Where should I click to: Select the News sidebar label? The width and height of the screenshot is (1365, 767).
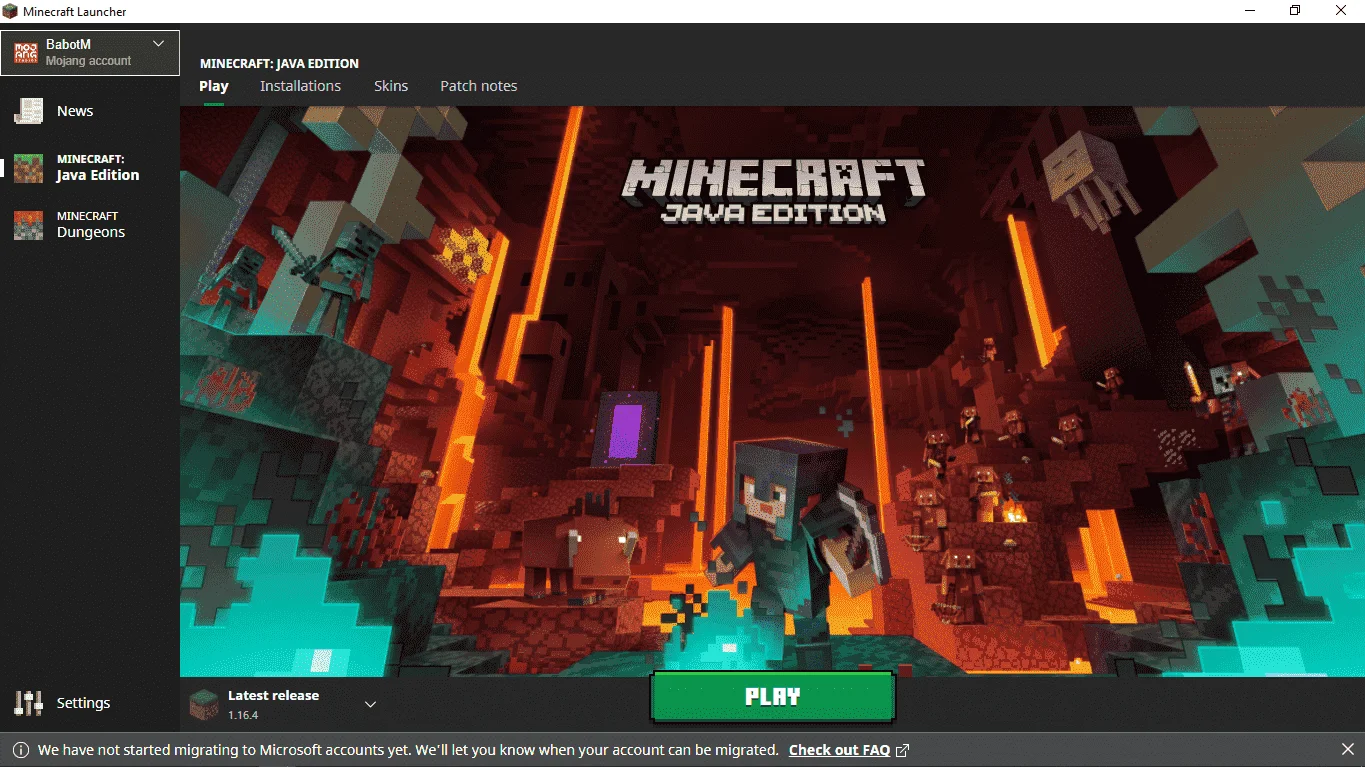click(75, 111)
